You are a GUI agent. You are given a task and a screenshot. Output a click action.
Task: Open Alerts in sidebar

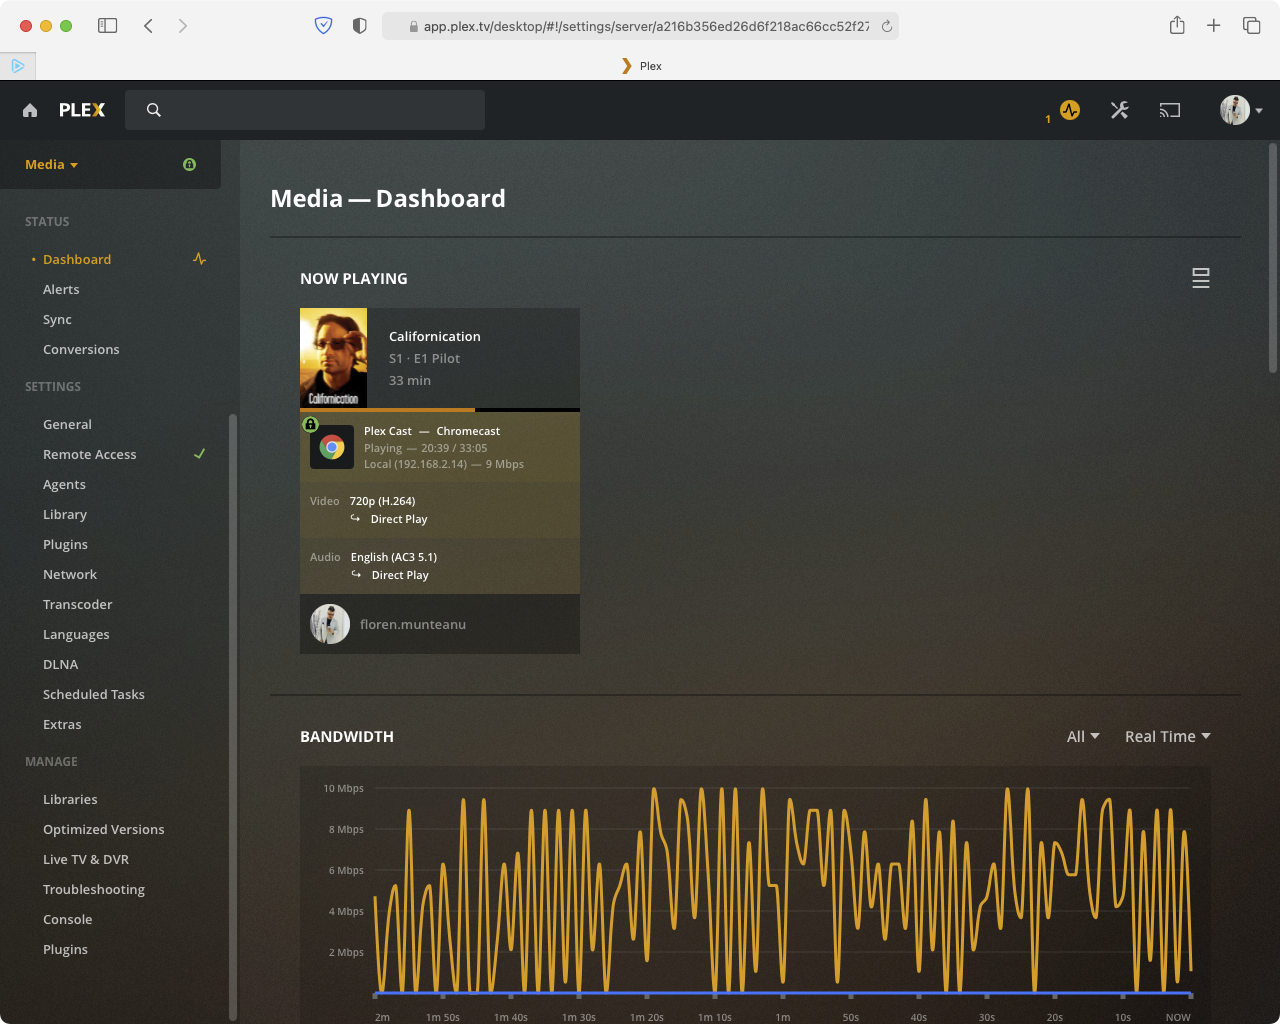click(61, 289)
